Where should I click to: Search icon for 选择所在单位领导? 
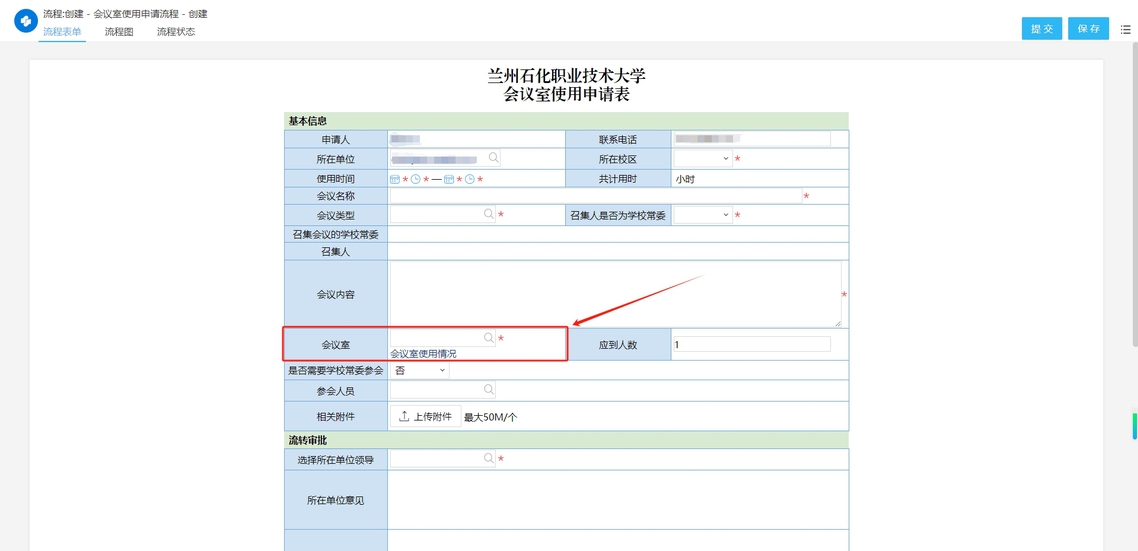click(x=489, y=459)
